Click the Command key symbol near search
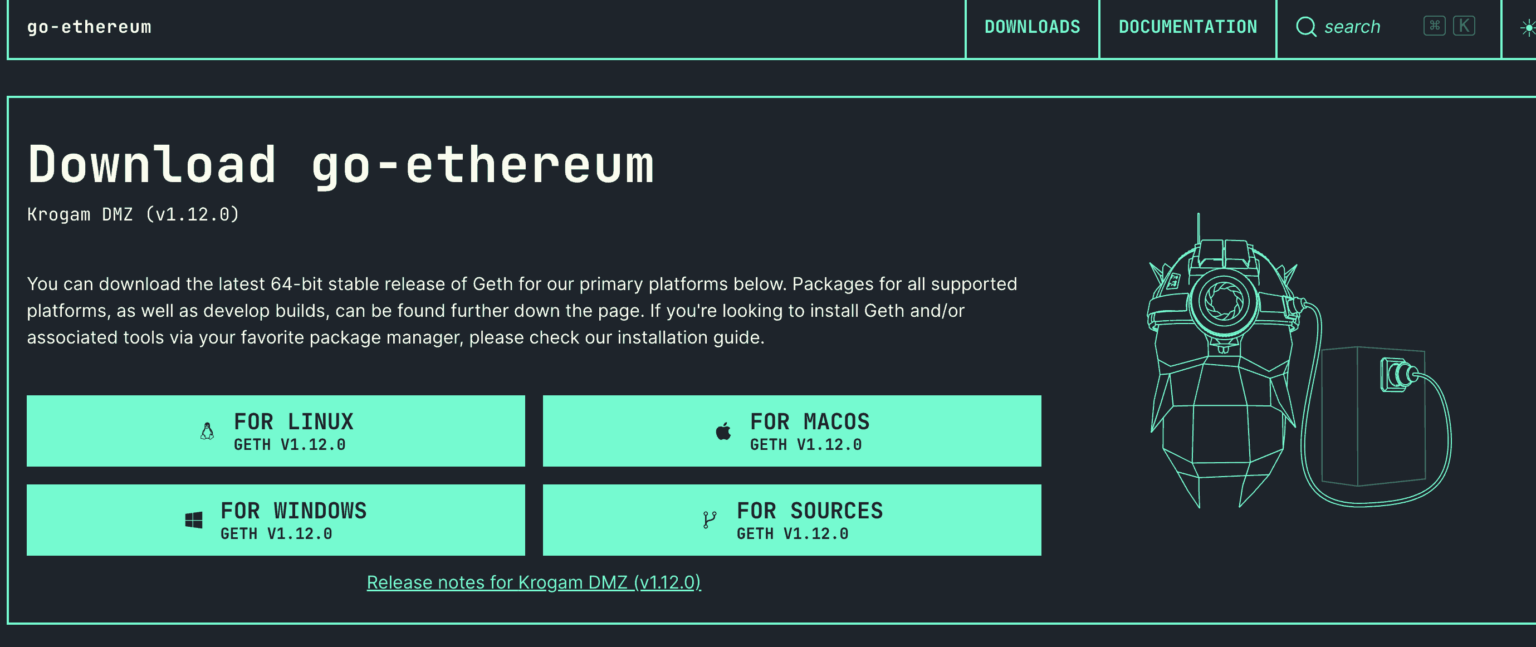This screenshot has width=1536, height=647. 1432,25
